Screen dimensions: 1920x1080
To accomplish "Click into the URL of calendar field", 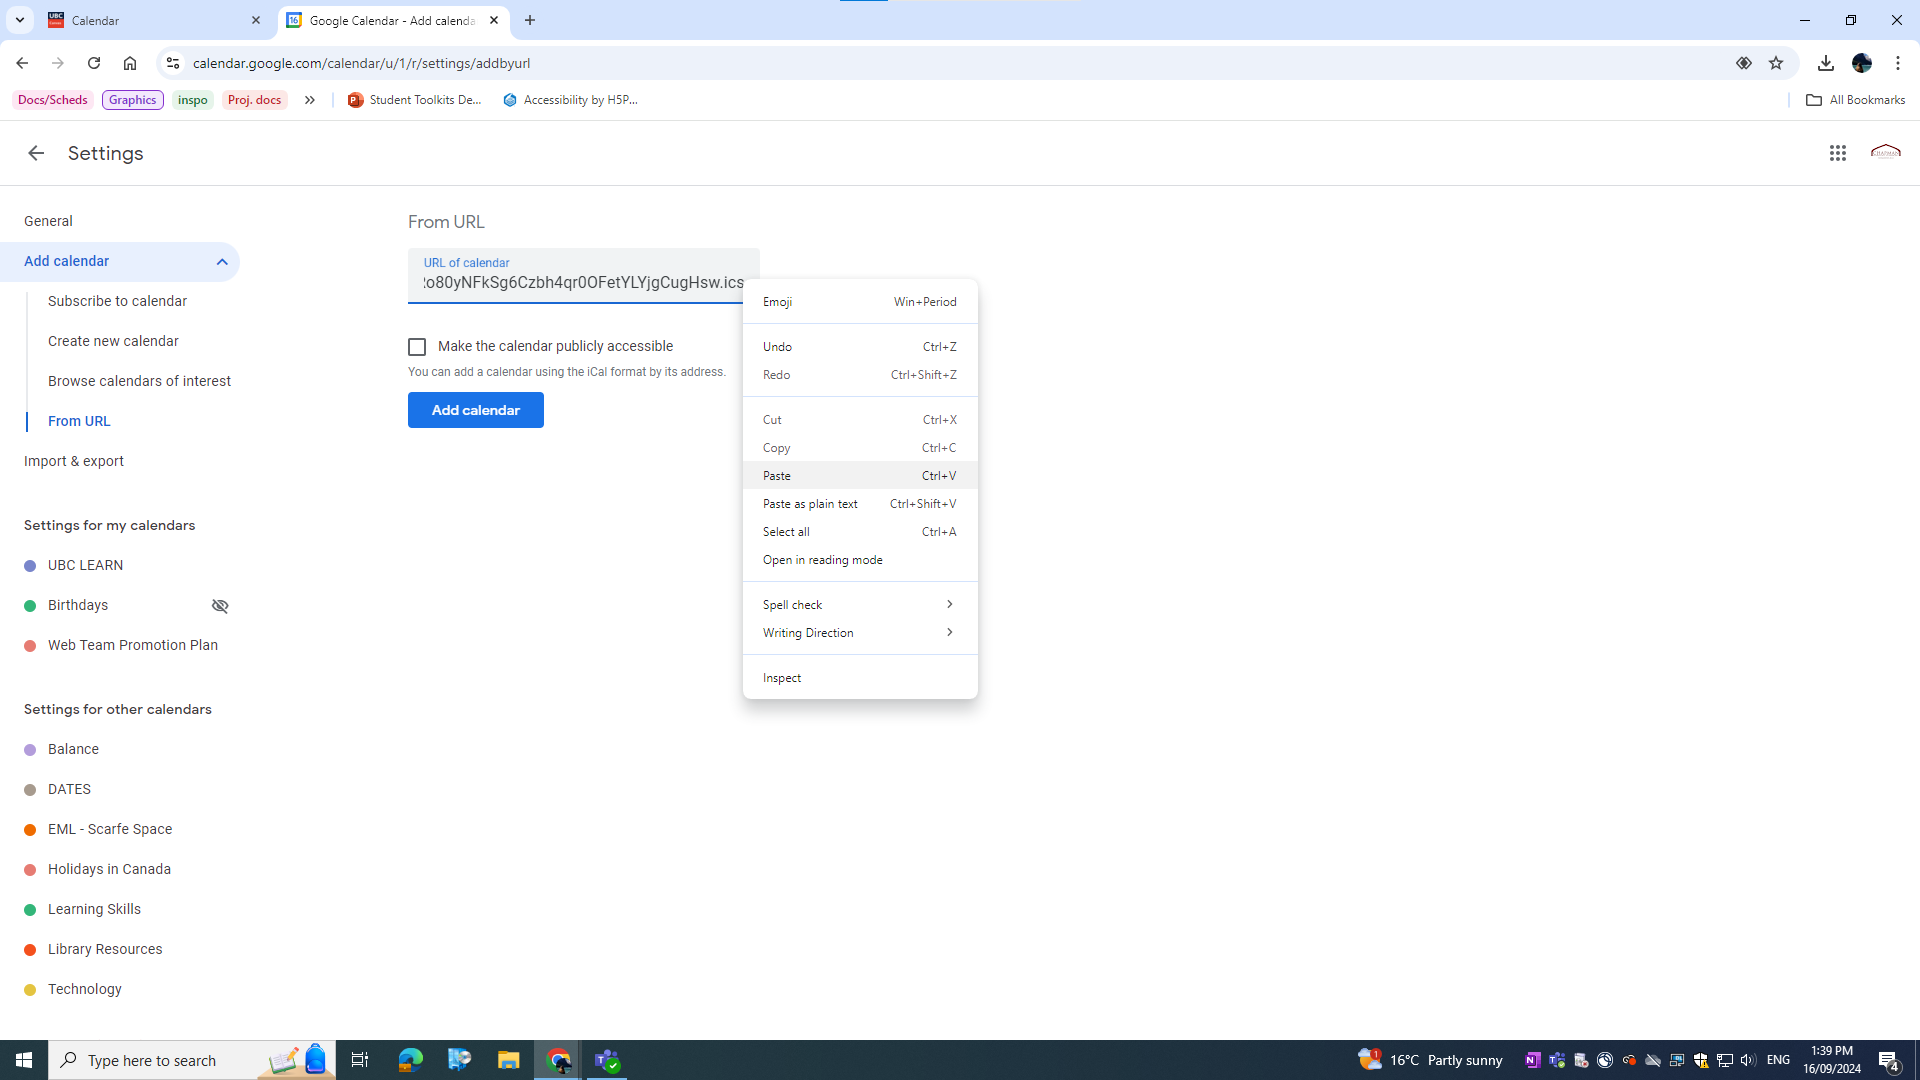I will [580, 283].
